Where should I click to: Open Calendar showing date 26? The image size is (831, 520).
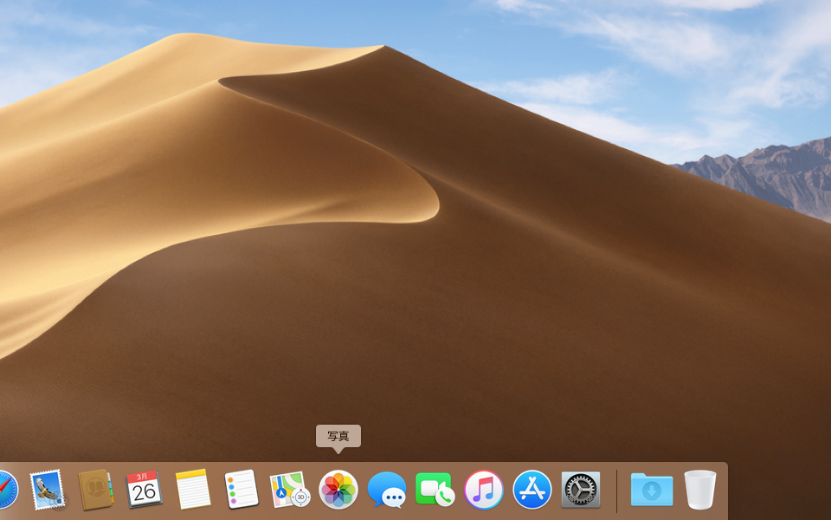point(144,490)
